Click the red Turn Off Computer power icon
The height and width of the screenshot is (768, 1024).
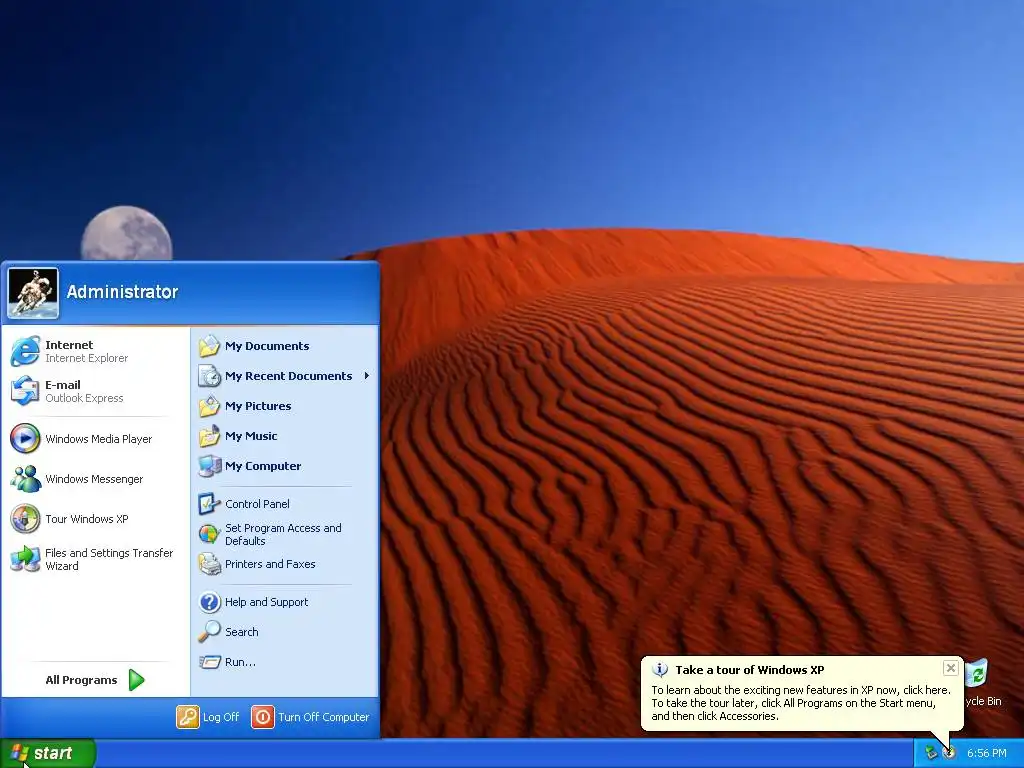263,716
